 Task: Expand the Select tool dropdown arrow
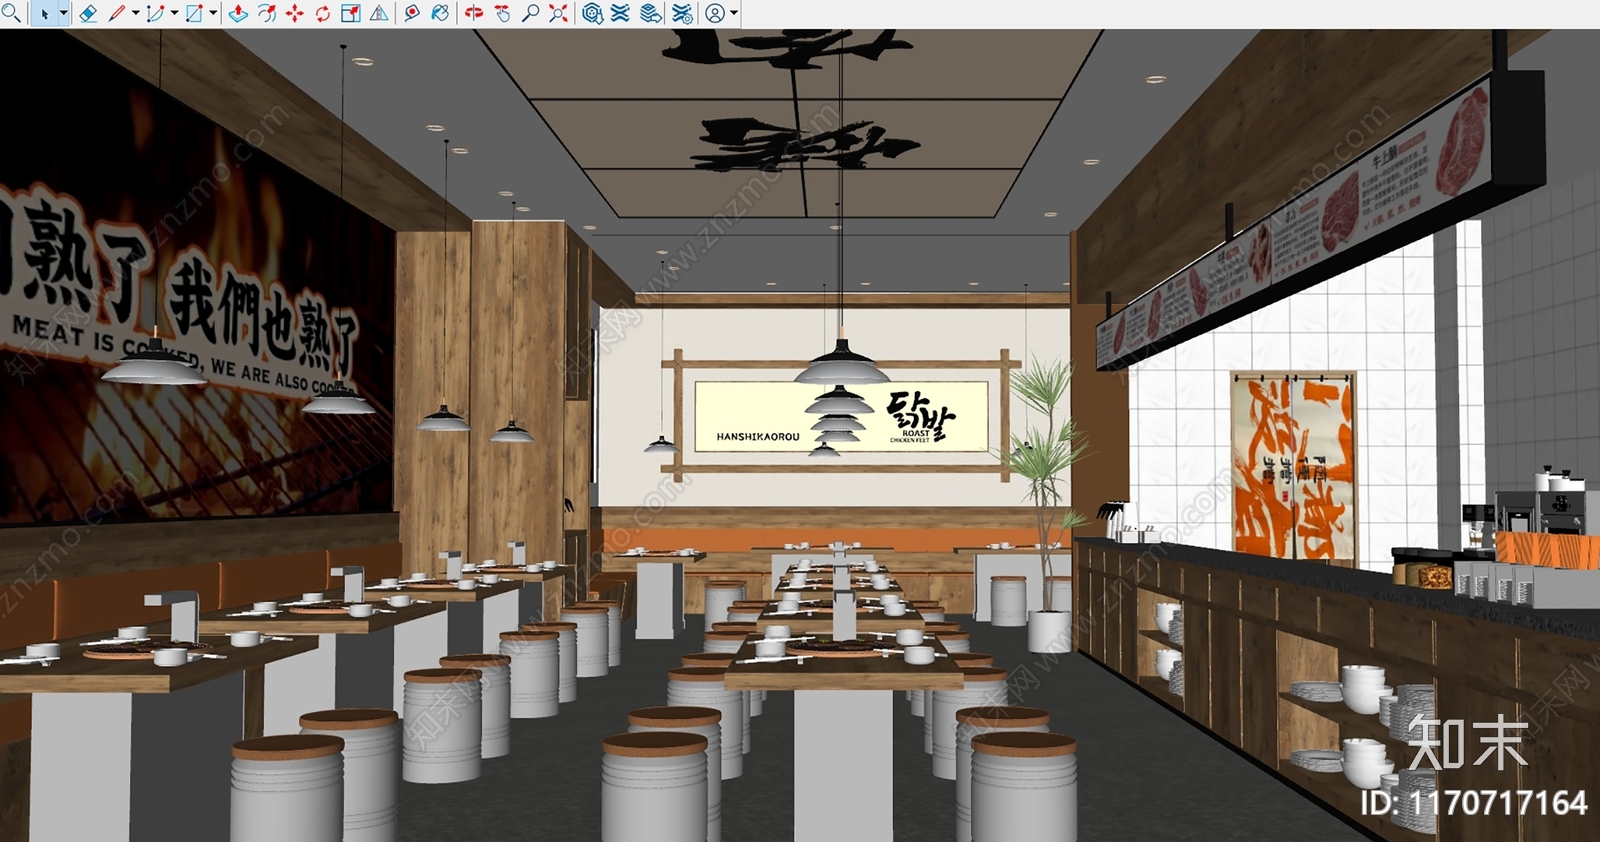coord(64,13)
